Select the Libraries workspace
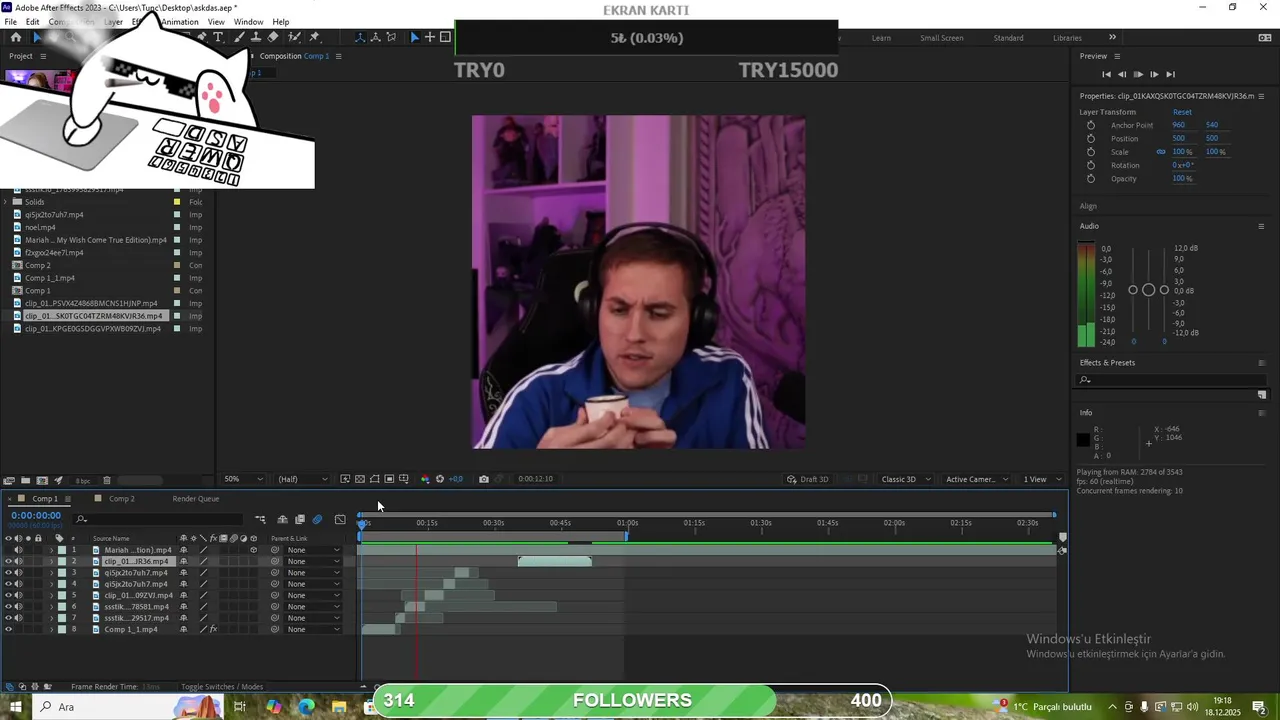 [1067, 38]
